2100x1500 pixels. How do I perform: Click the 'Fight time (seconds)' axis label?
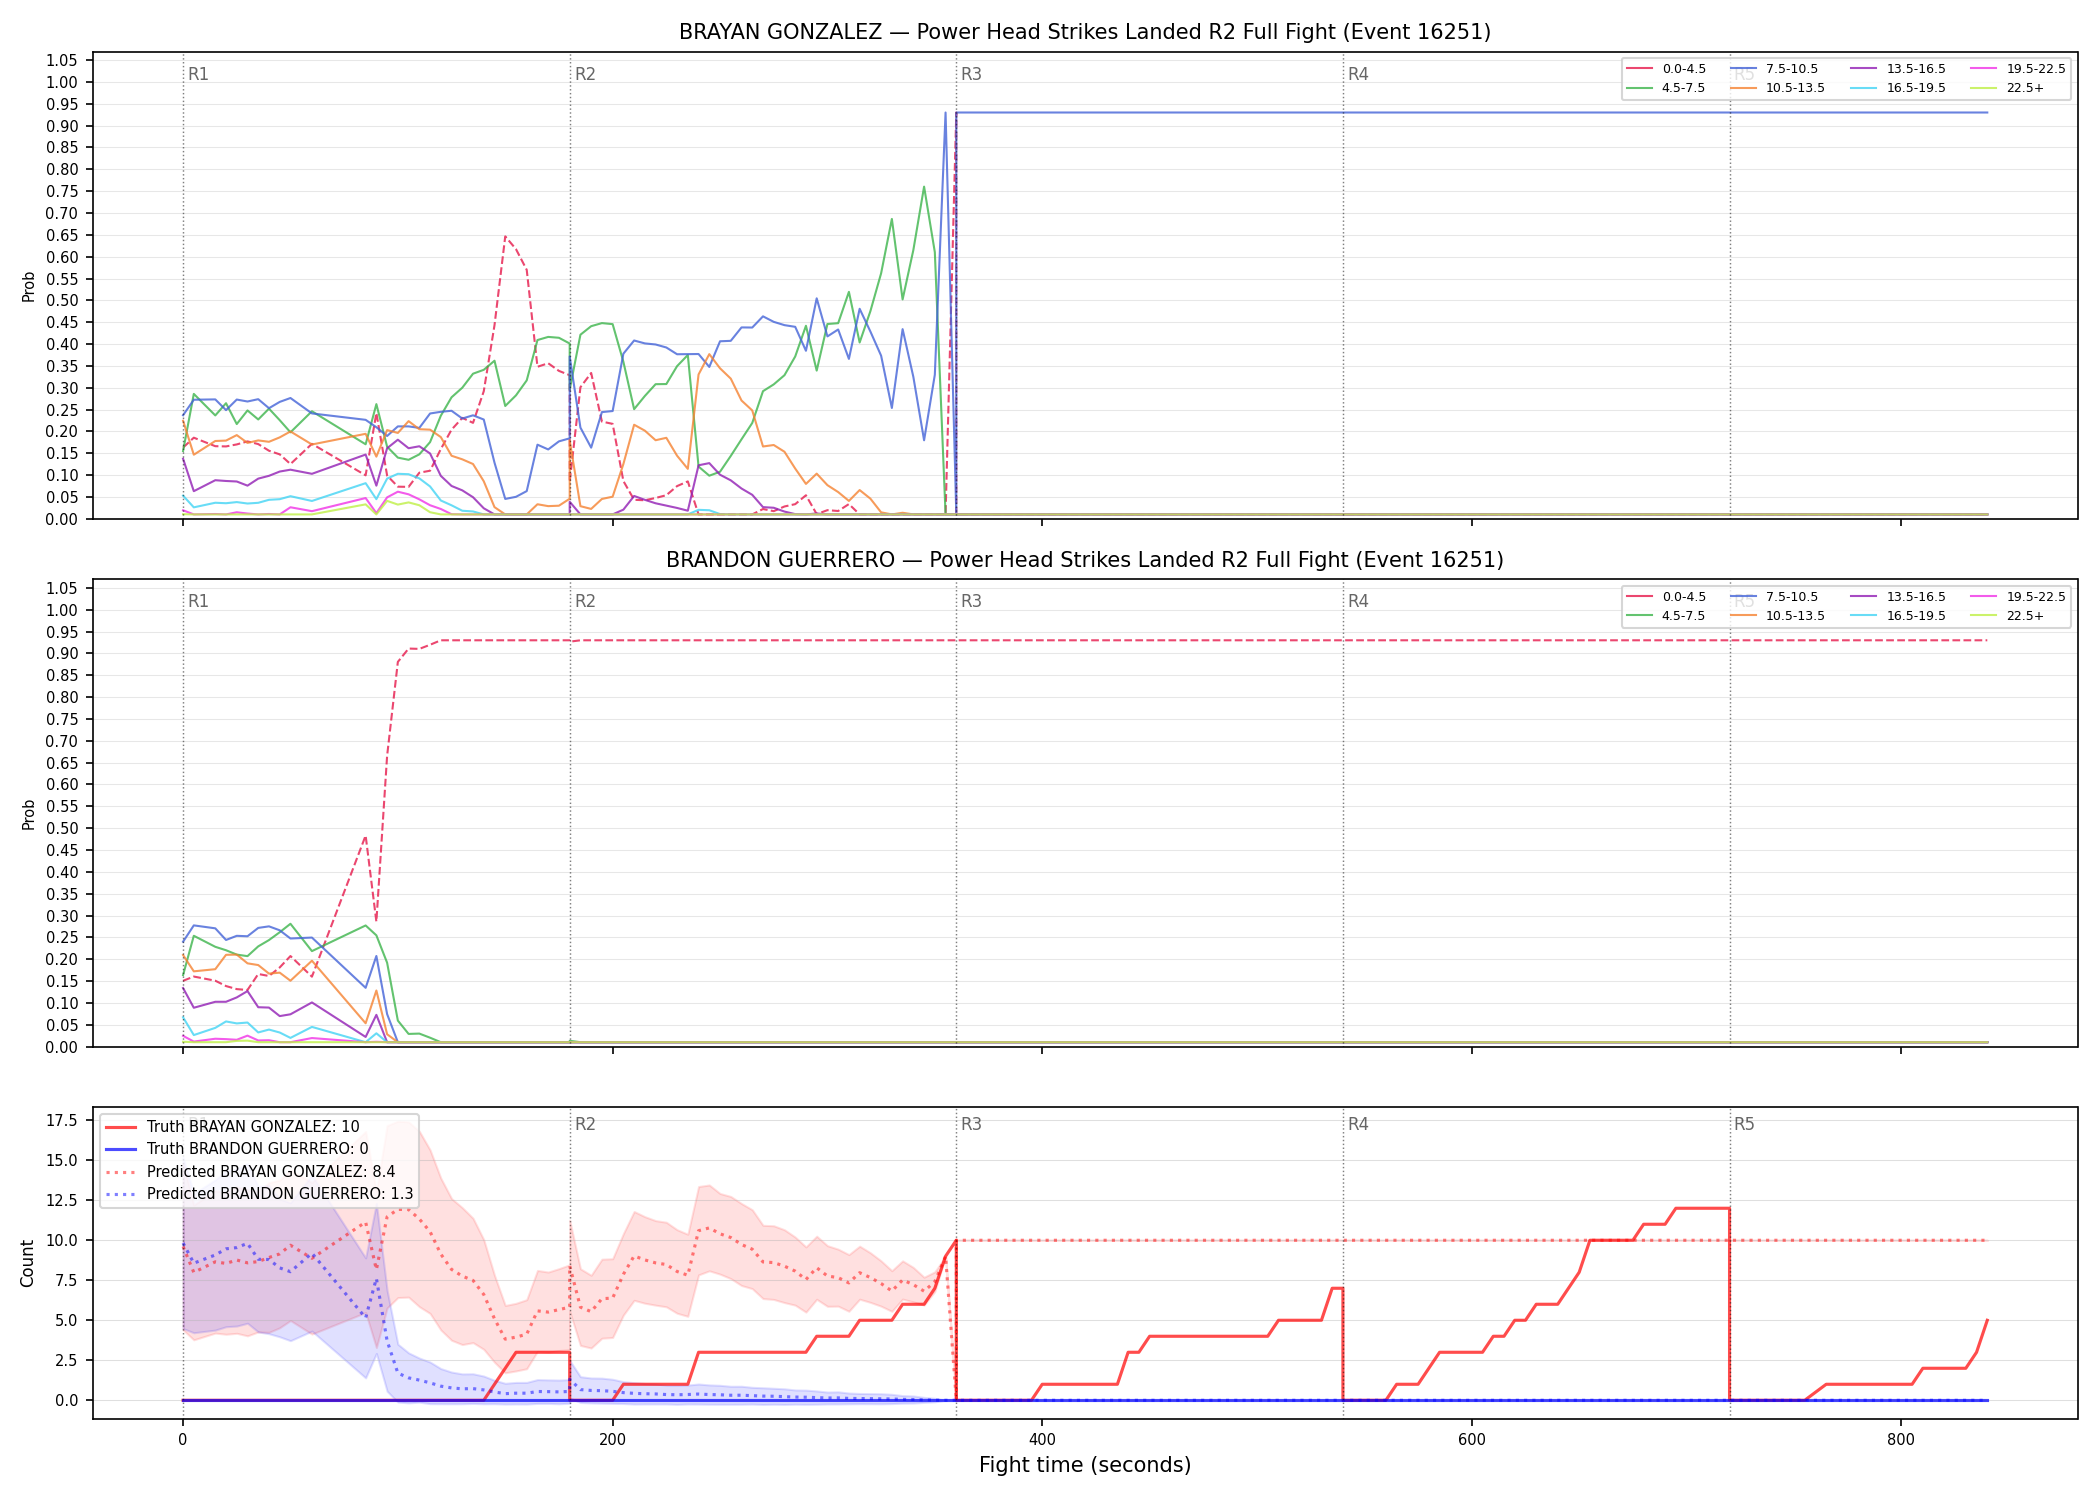tap(1085, 1465)
